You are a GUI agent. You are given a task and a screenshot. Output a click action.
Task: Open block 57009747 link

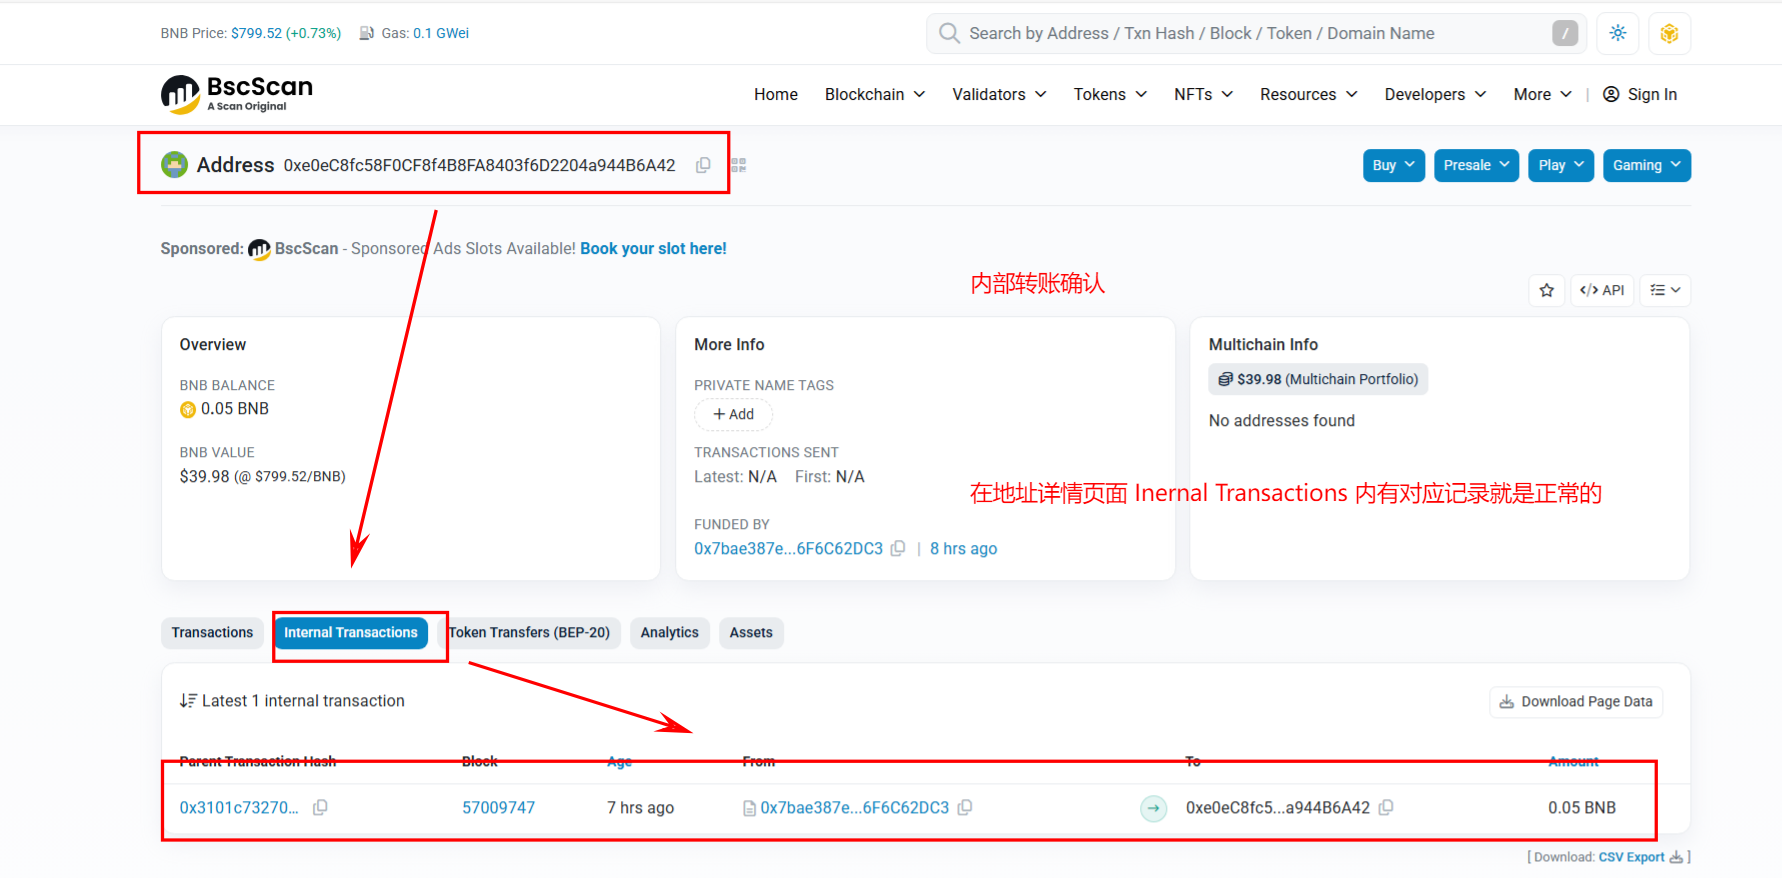tap(498, 807)
